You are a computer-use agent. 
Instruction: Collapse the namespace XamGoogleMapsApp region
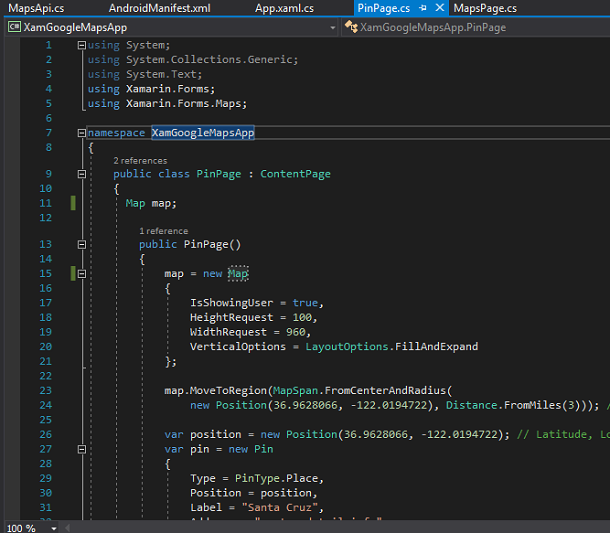(81, 133)
